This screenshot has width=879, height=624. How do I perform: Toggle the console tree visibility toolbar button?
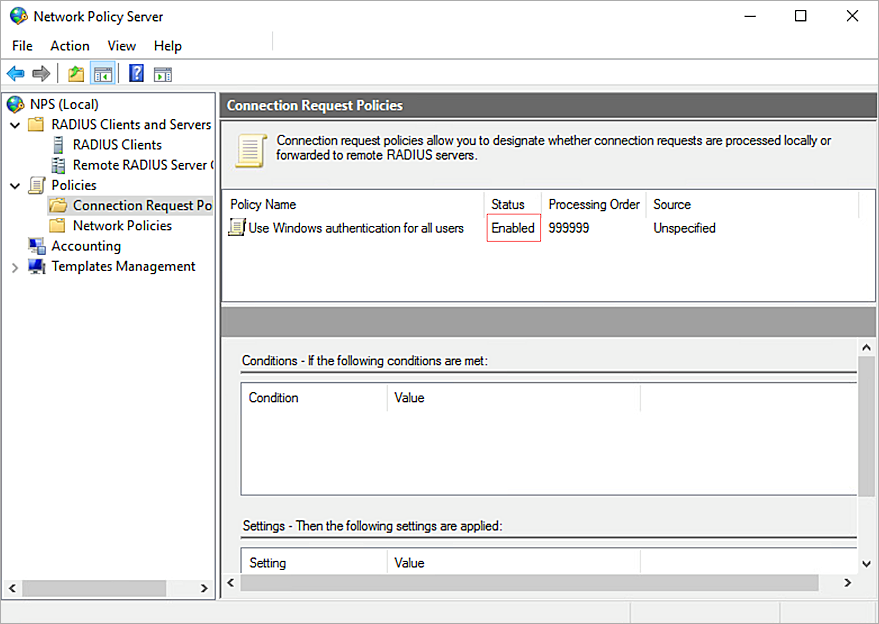[x=103, y=72]
